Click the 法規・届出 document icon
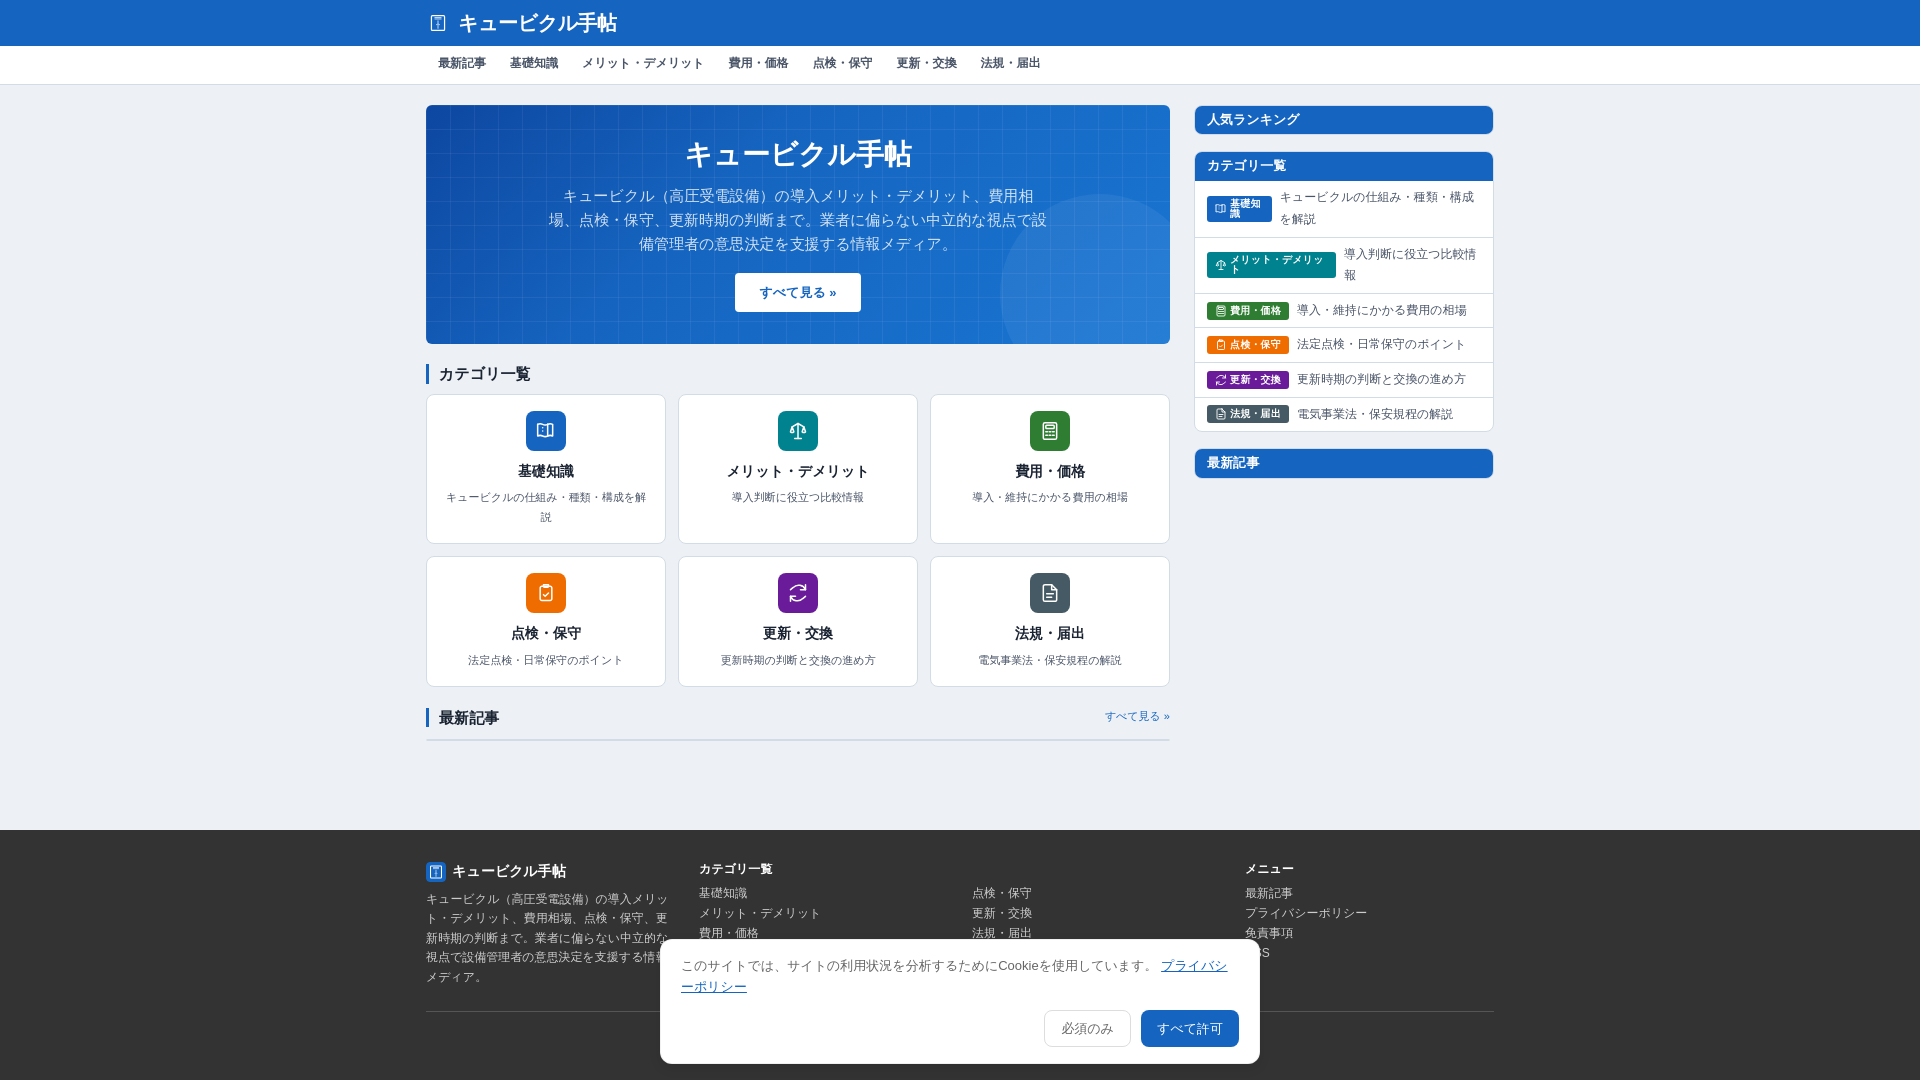Image resolution: width=1920 pixels, height=1080 pixels. (1050, 593)
